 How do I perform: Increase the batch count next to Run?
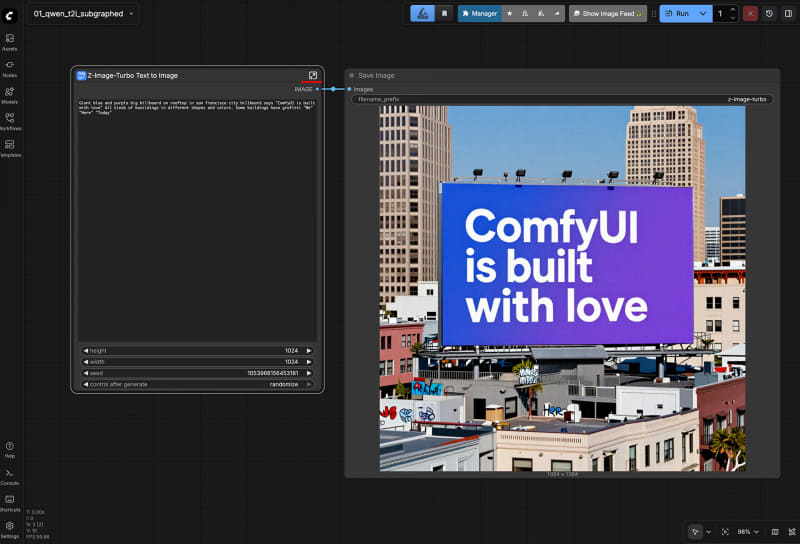tap(733, 10)
